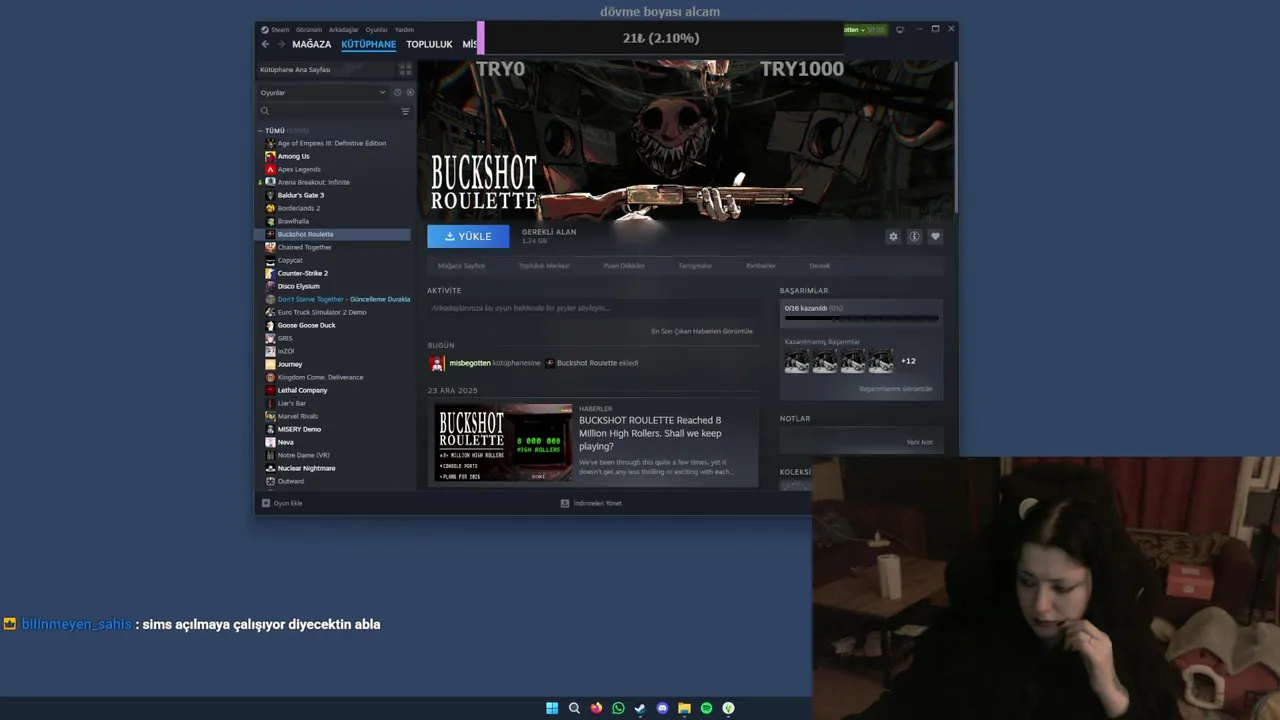This screenshot has width=1280, height=720.
Task: Switch to grid view of library home
Action: pyautogui.click(x=405, y=69)
